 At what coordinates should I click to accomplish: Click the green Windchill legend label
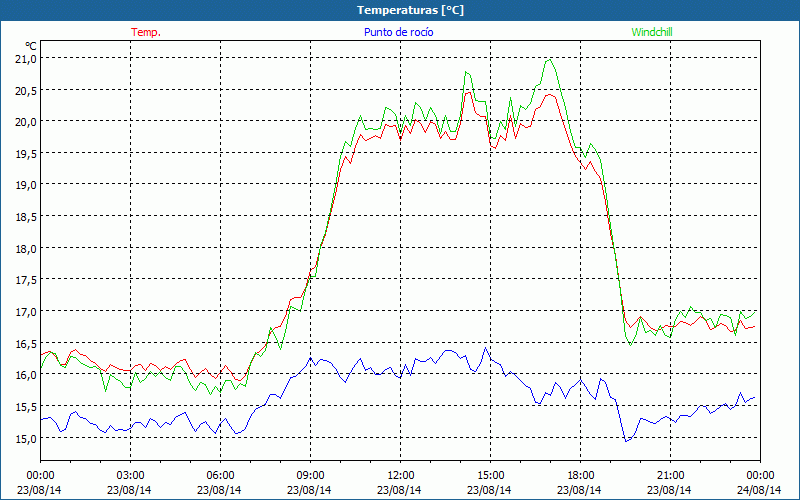tap(652, 32)
